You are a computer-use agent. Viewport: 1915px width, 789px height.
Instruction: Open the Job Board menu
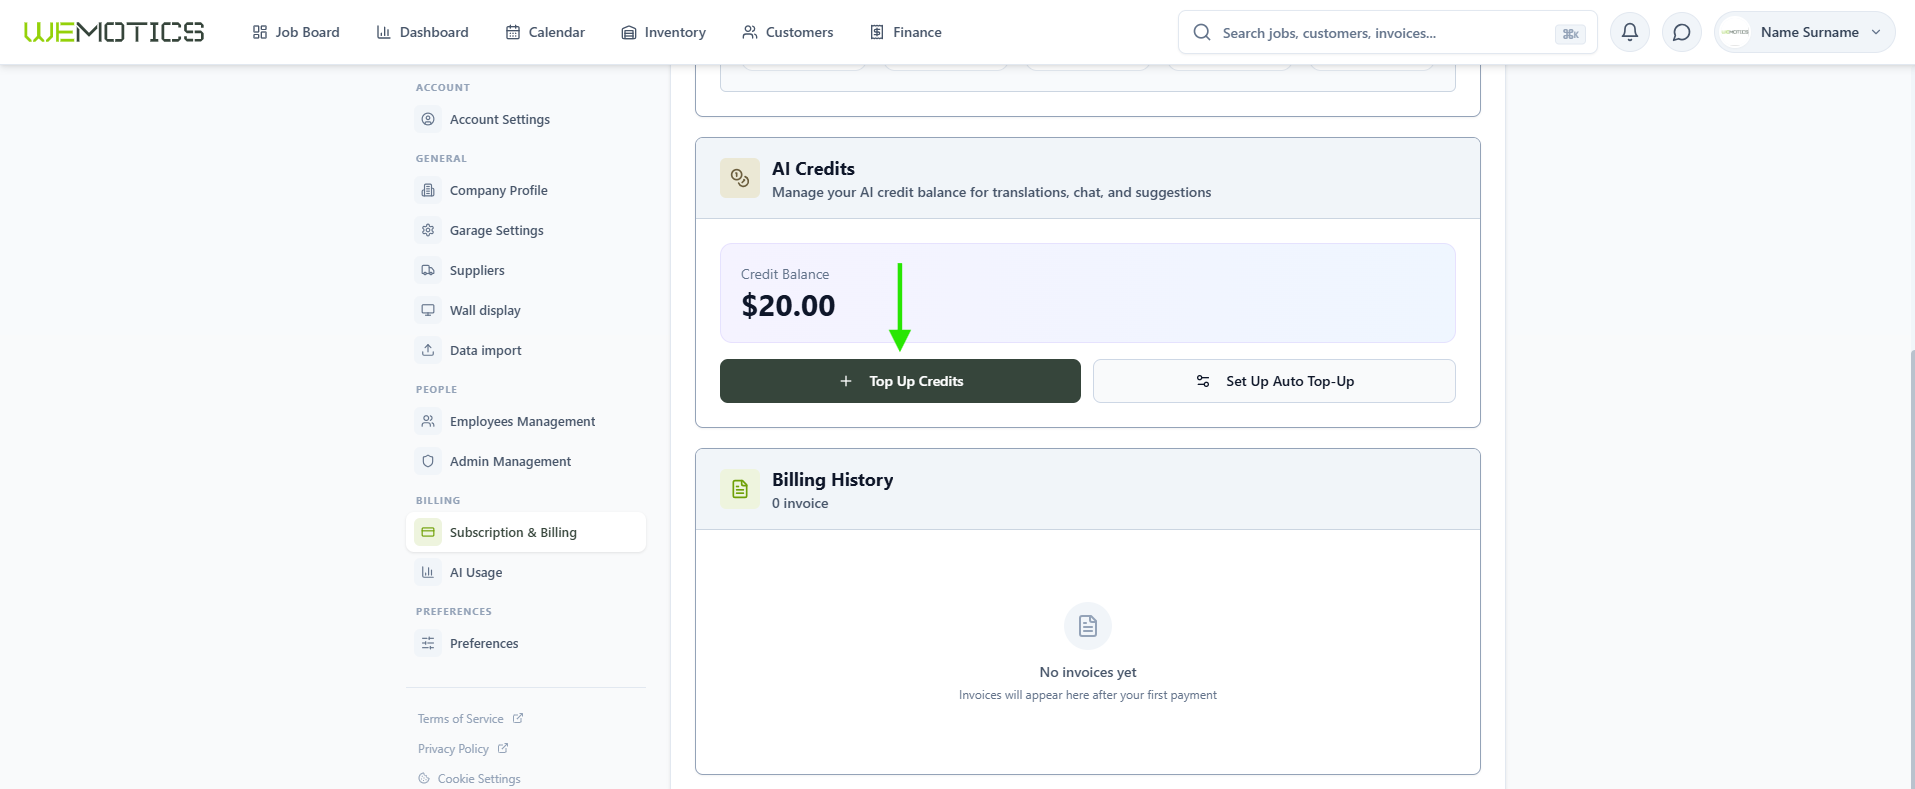coord(296,32)
